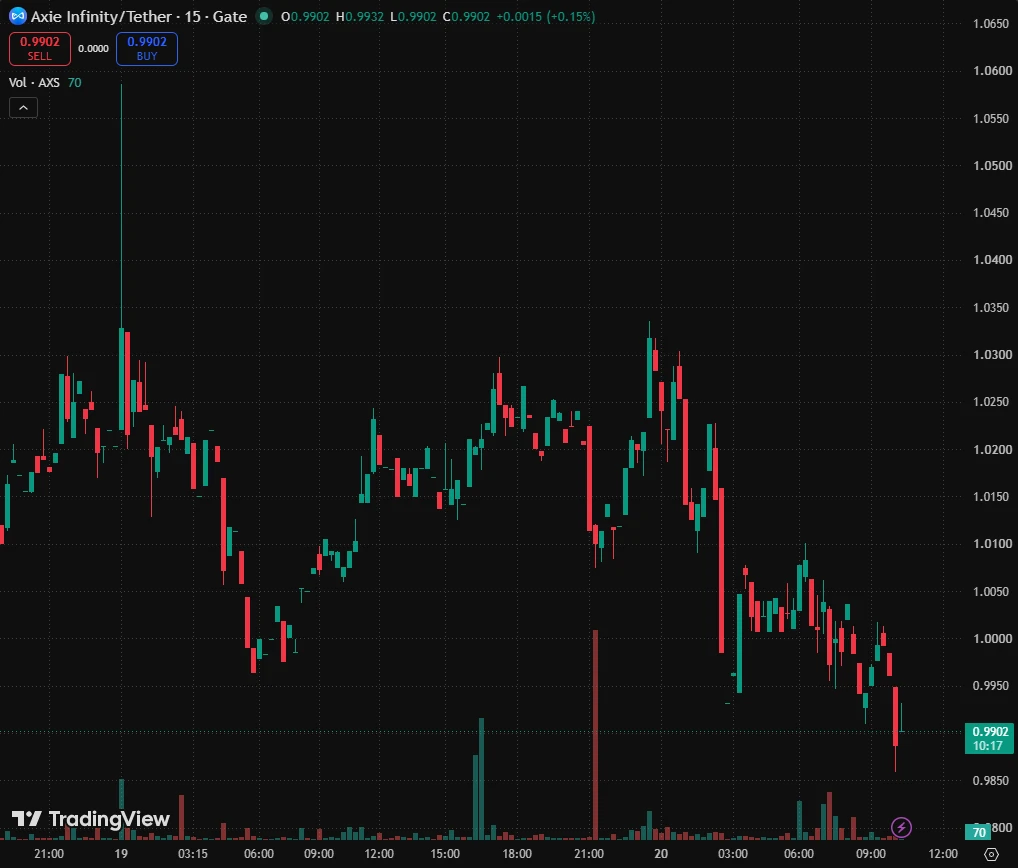Click the 03:15 time axis label
This screenshot has width=1018, height=868.
point(193,854)
